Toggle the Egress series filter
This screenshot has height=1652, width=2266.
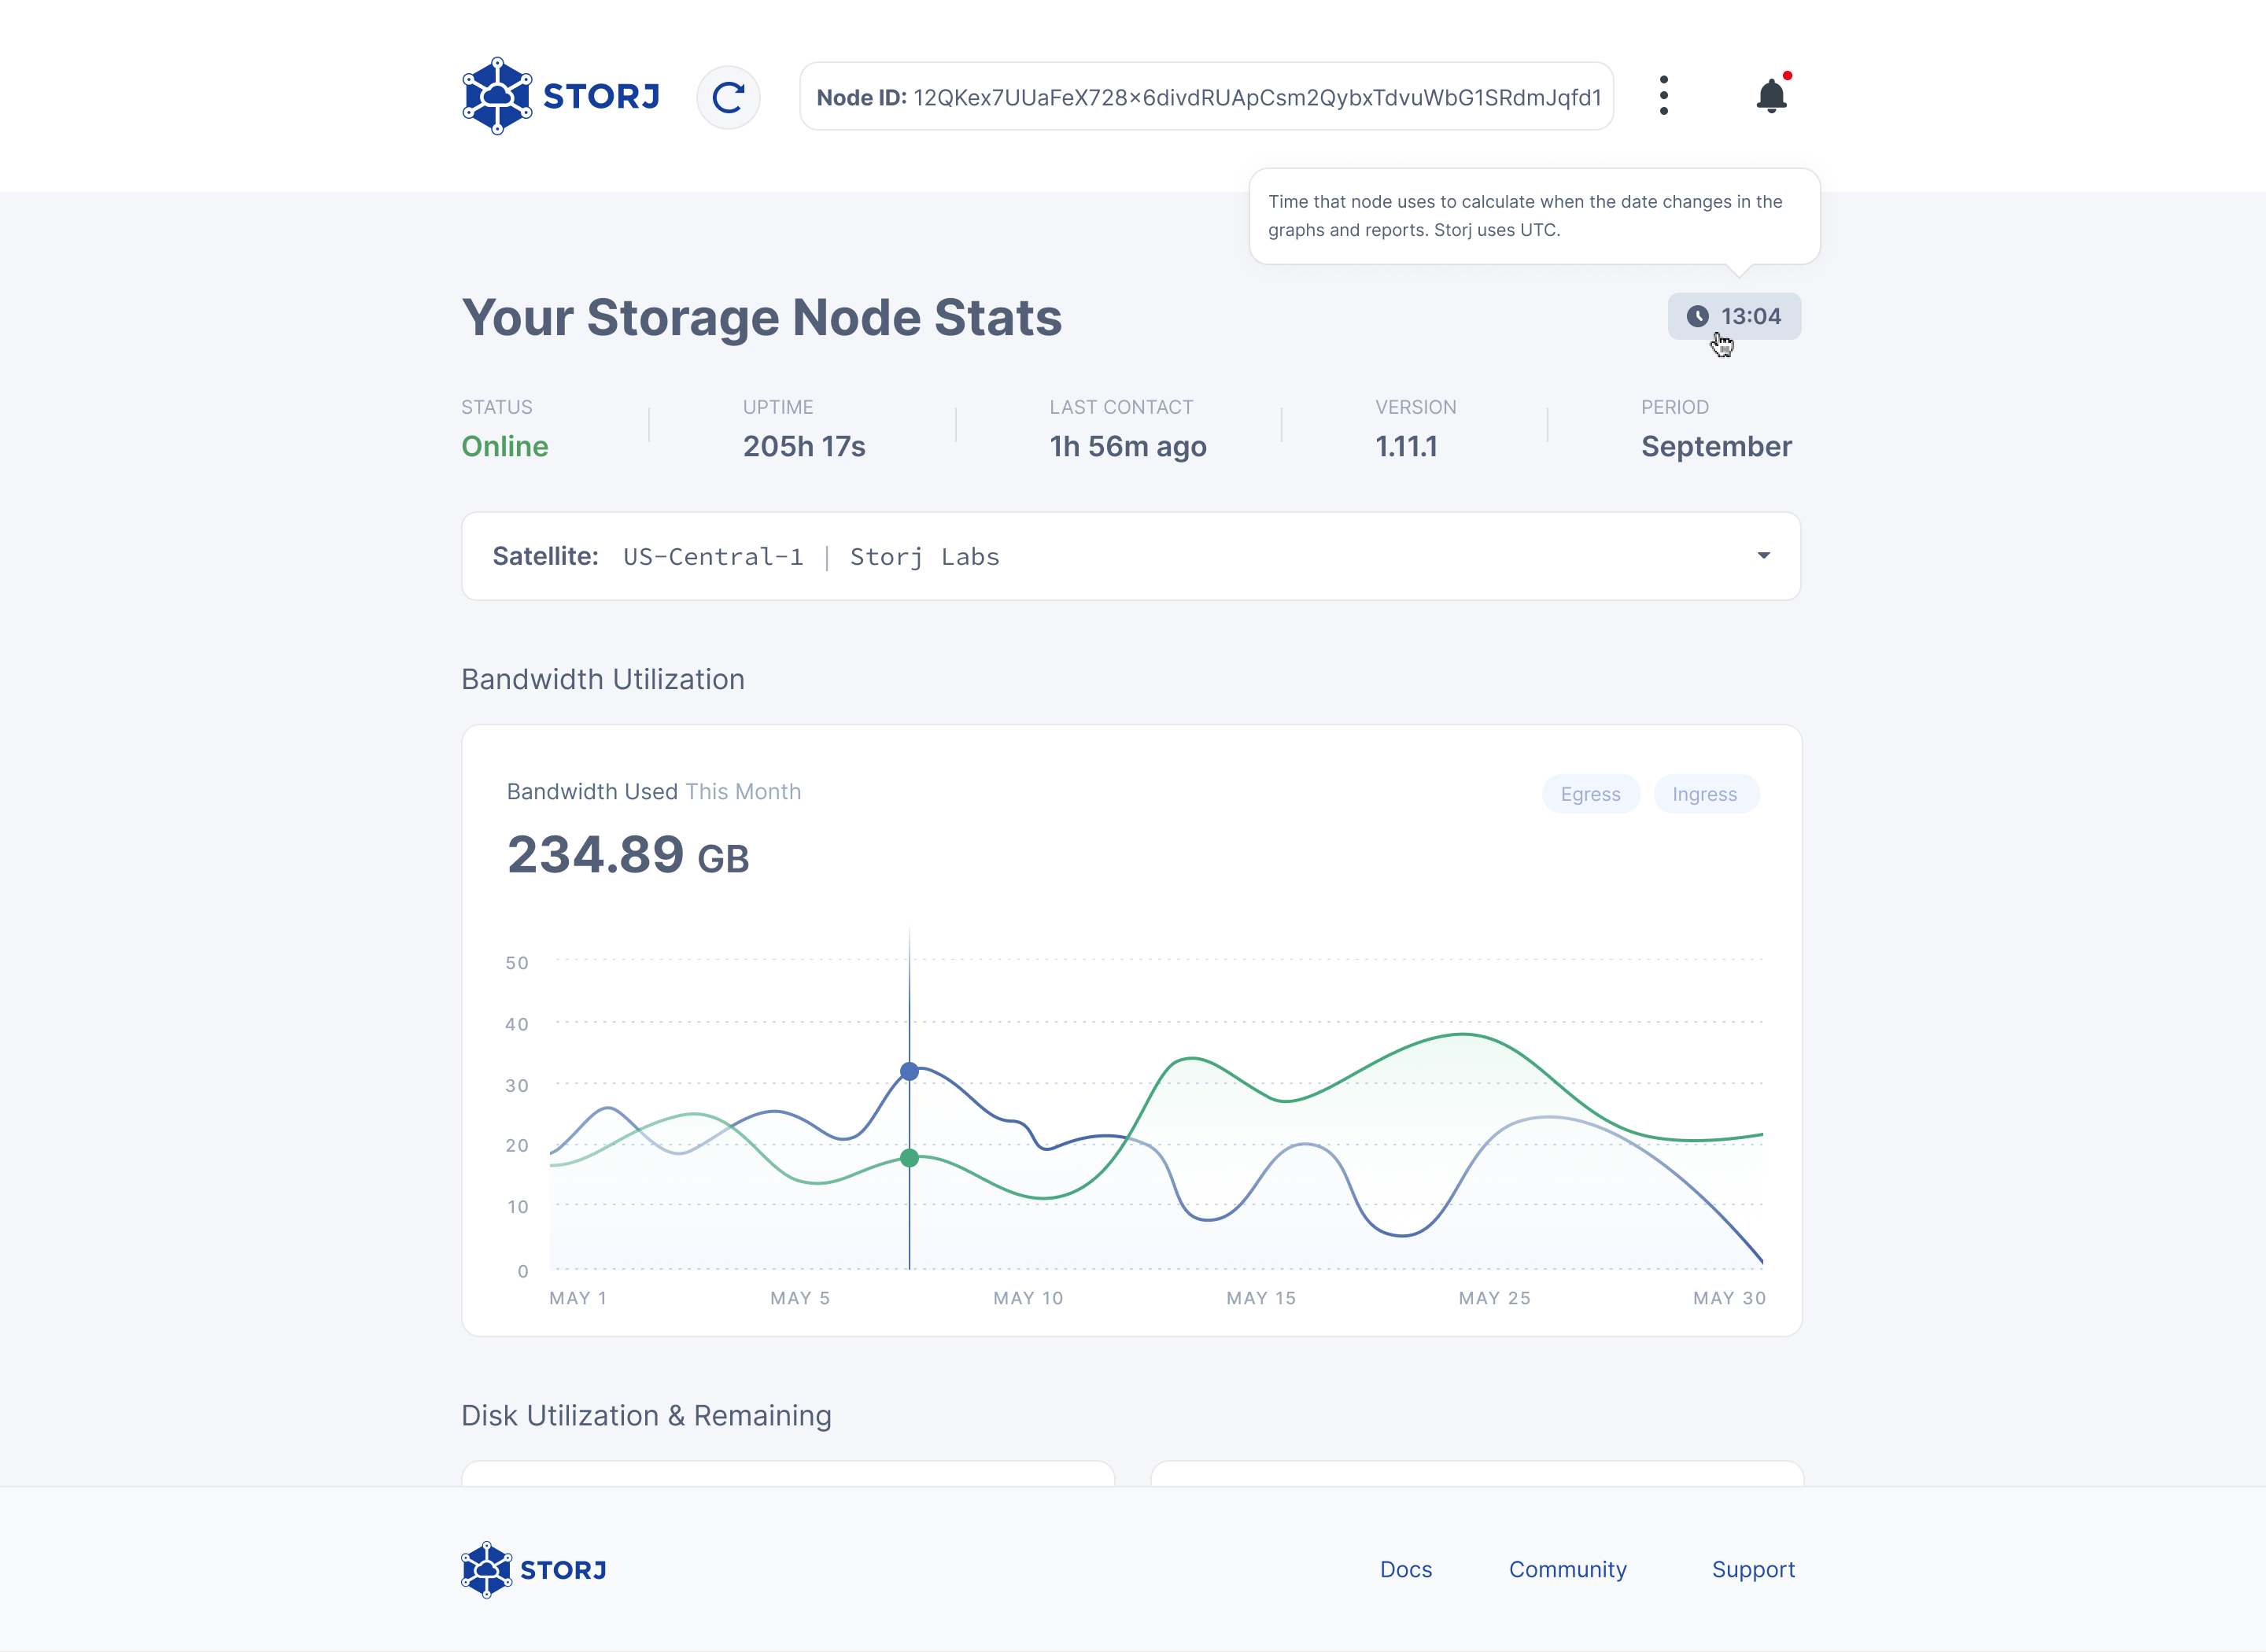click(1590, 794)
